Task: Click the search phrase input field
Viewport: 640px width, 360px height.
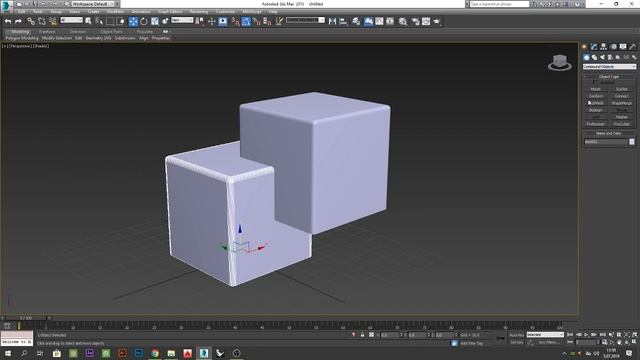Action: (x=499, y=4)
